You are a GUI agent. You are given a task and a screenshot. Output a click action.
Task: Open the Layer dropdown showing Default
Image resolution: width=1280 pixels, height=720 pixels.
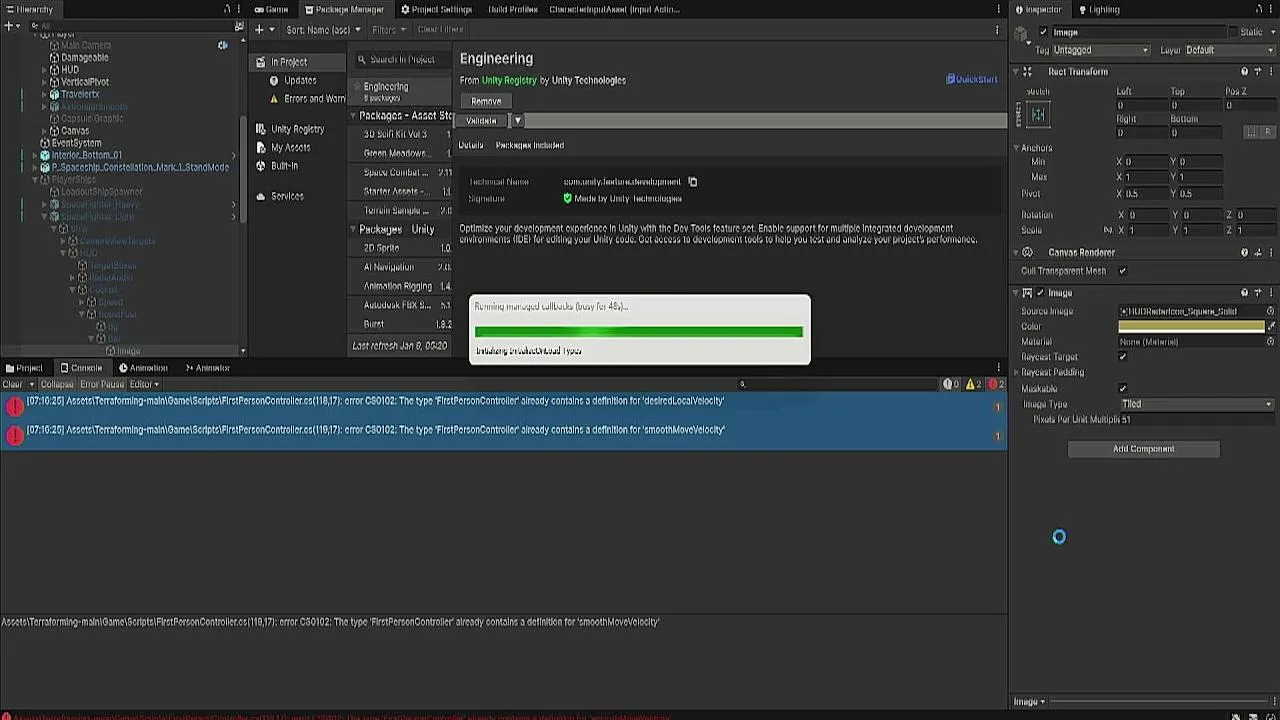(x=1229, y=50)
